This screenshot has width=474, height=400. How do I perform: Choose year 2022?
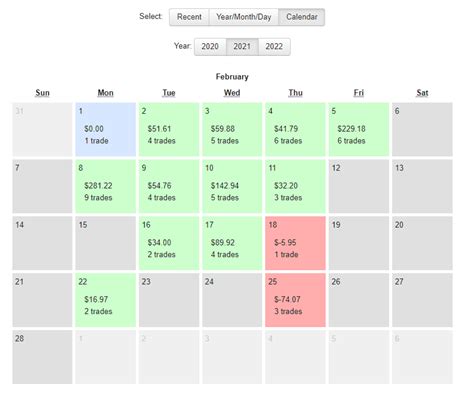274,47
